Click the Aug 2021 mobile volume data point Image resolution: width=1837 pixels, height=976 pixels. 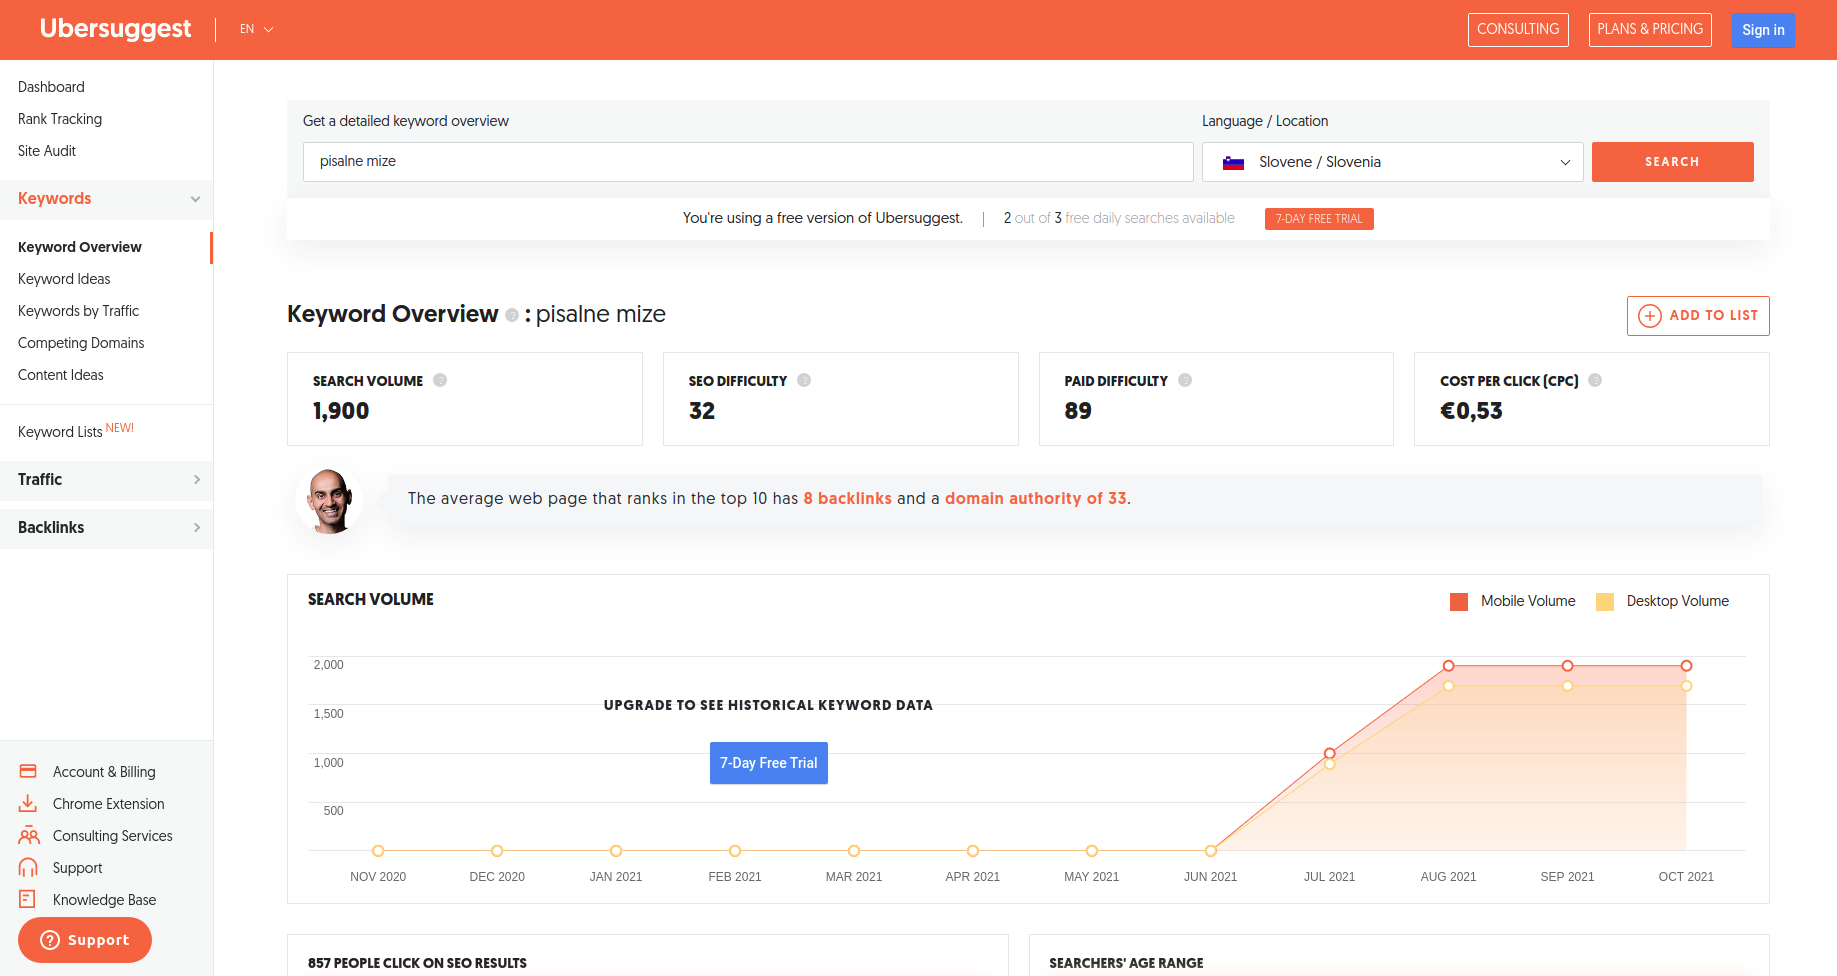pos(1448,666)
